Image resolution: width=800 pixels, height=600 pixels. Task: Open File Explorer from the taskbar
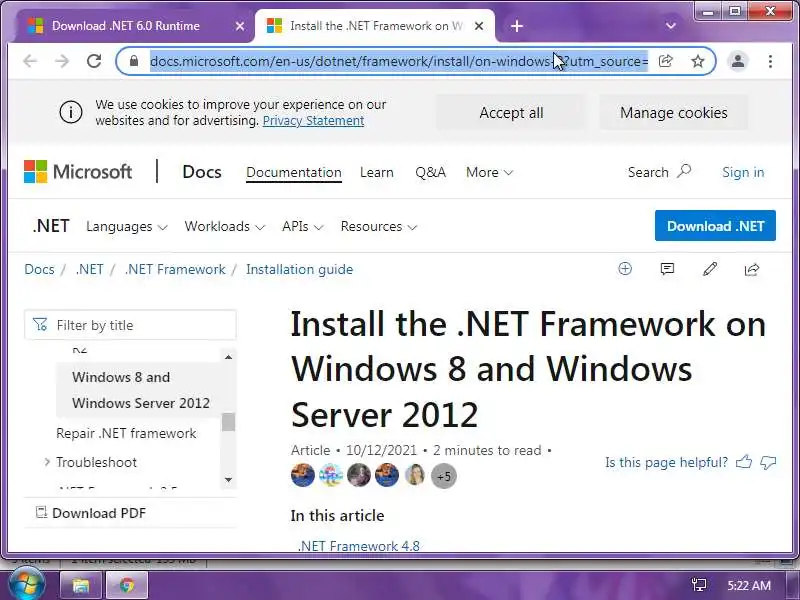pyautogui.click(x=81, y=585)
